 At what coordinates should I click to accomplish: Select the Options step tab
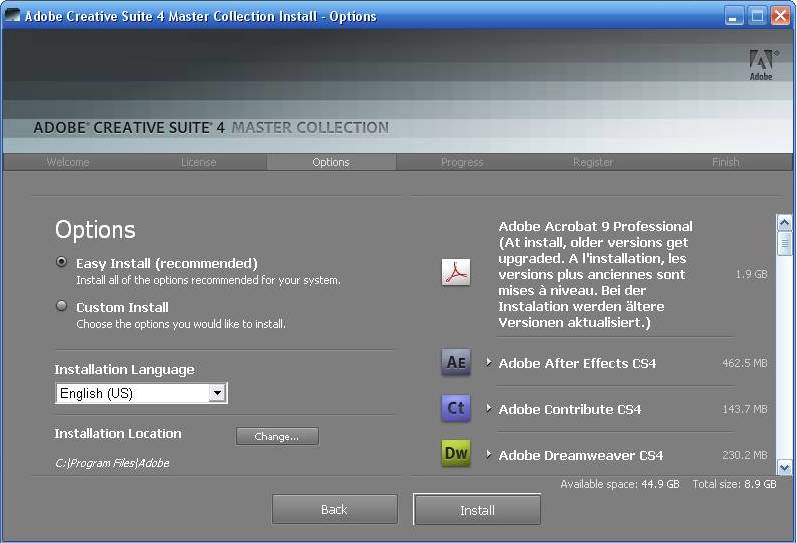(x=331, y=162)
